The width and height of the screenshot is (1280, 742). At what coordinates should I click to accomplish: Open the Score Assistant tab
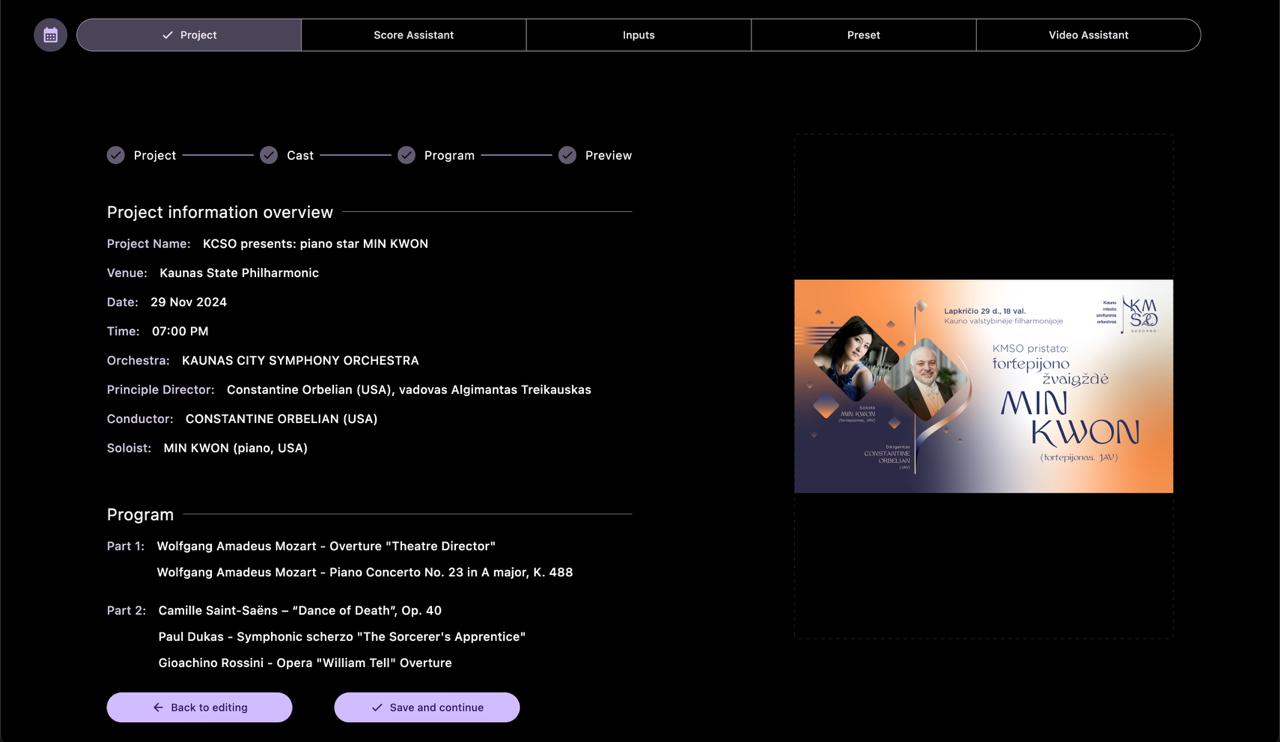[x=413, y=34]
